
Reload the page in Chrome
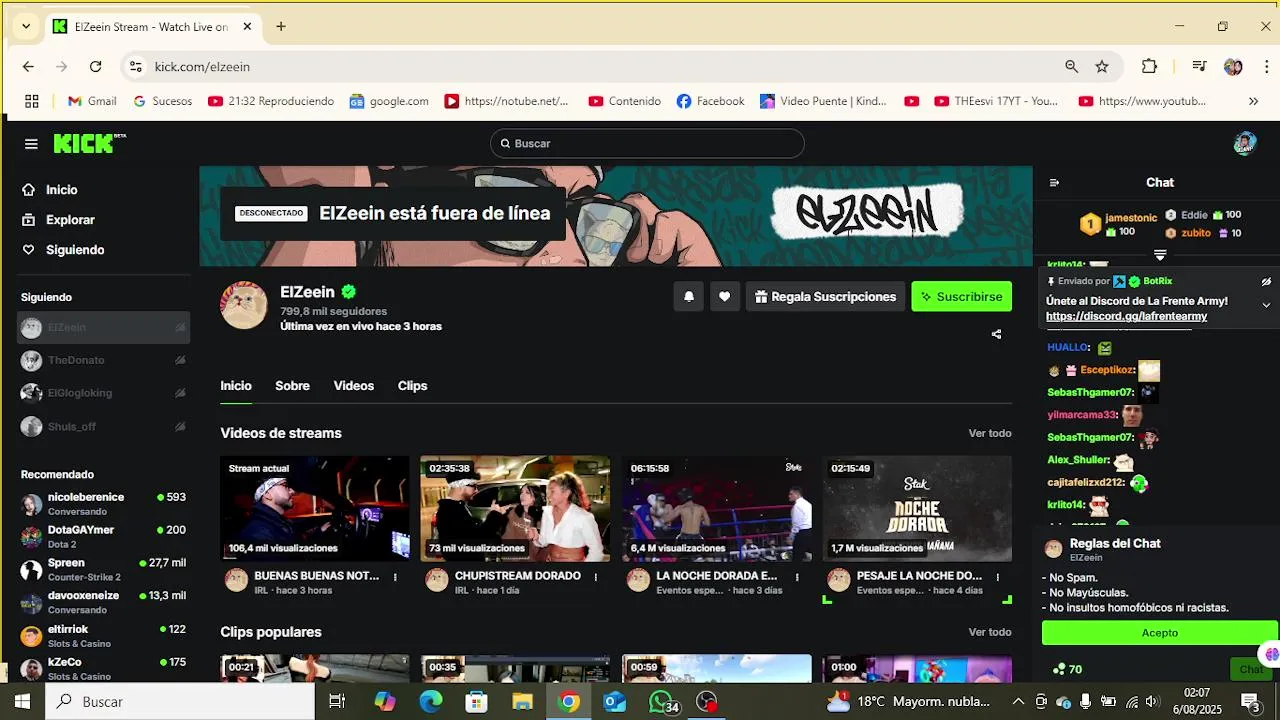click(95, 67)
